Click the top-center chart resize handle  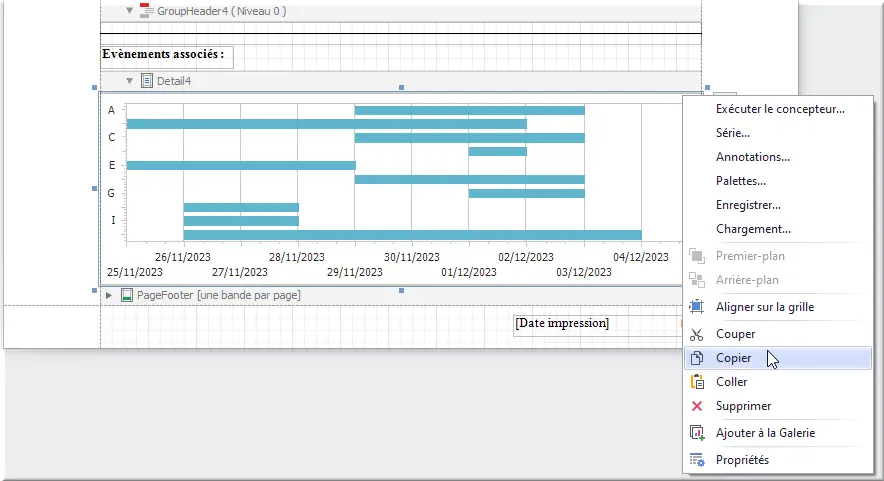click(401, 87)
